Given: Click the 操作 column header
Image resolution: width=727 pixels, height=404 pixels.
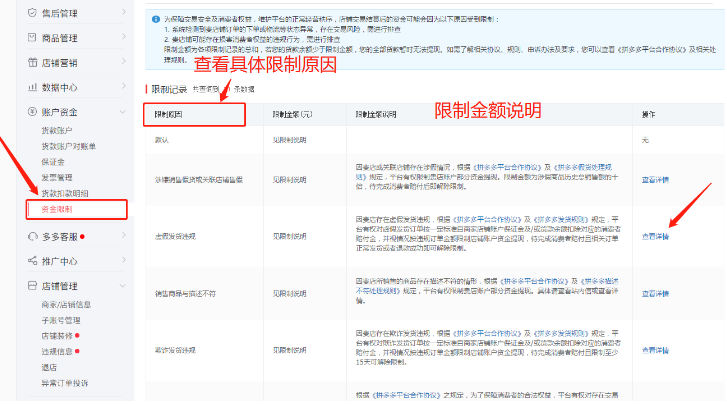Looking at the screenshot, I should [648, 114].
